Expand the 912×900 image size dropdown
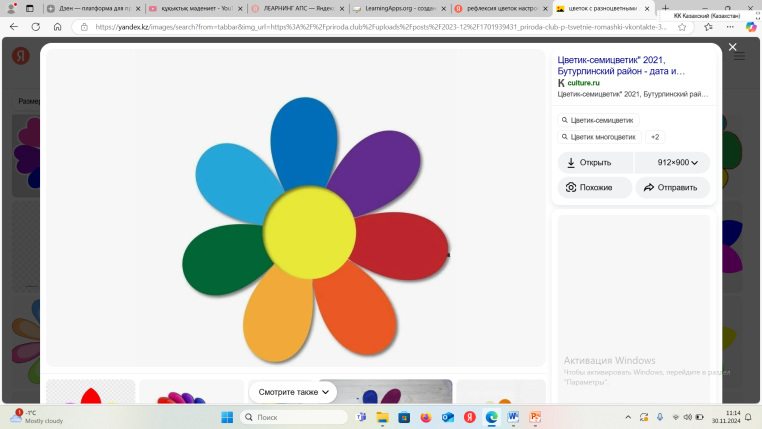 click(x=677, y=162)
